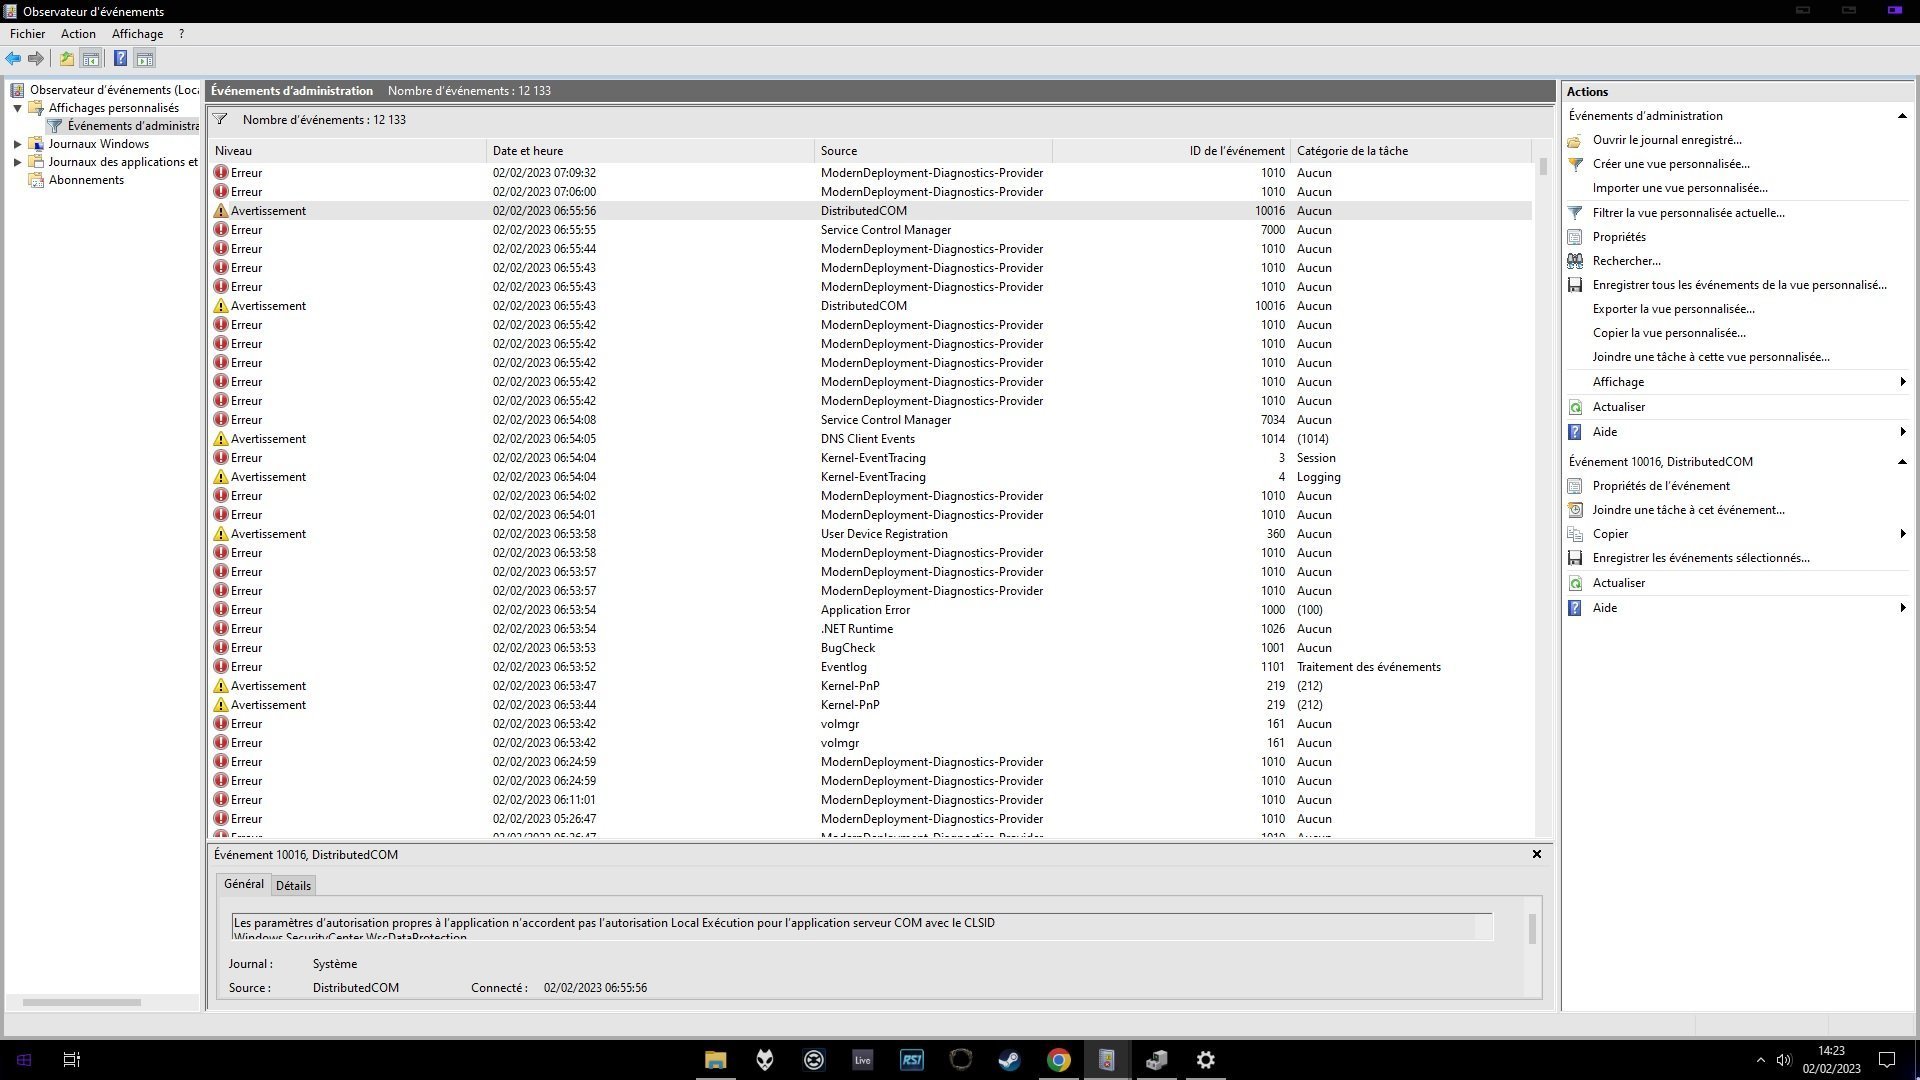Image resolution: width=1920 pixels, height=1080 pixels.
Task: Click Joindre une tâche à cet événement icon
Action: coord(1575,510)
